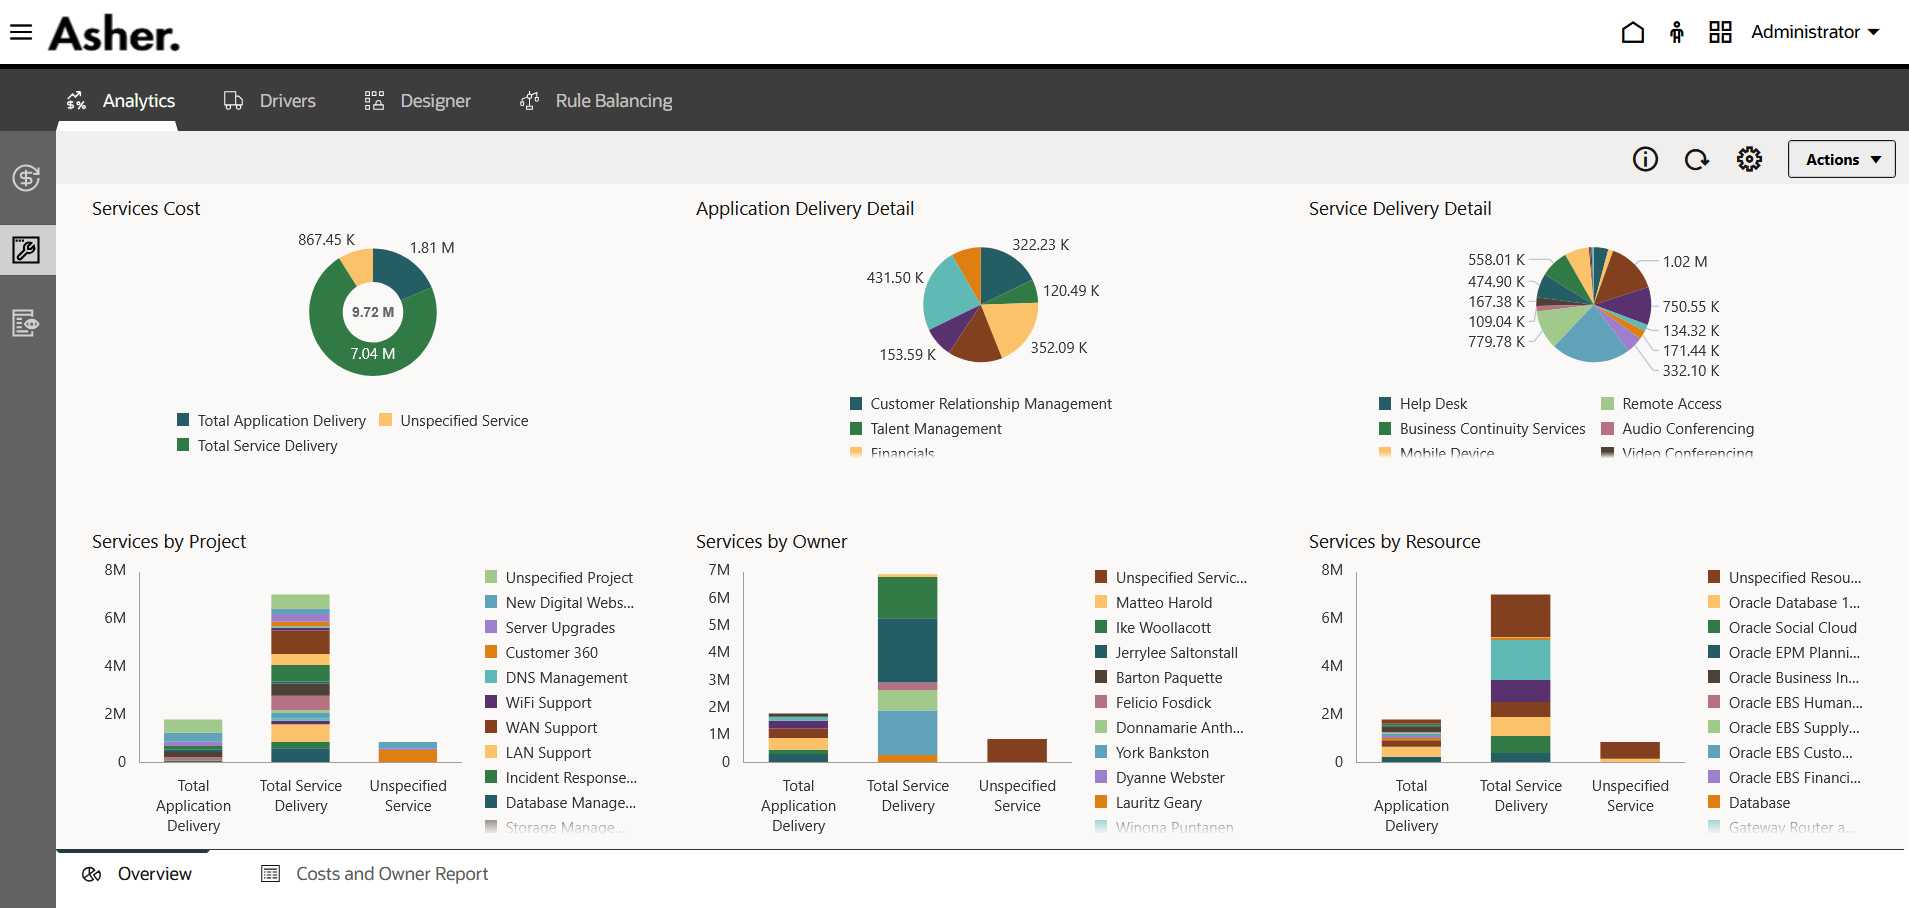Expand the Actions dropdown
Screen dimensions: 1909x908
(1841, 159)
